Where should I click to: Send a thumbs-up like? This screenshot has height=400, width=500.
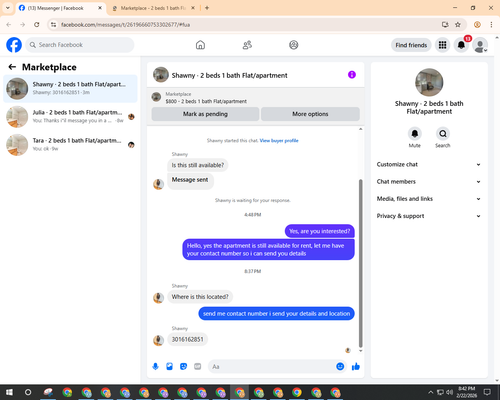pyautogui.click(x=356, y=367)
